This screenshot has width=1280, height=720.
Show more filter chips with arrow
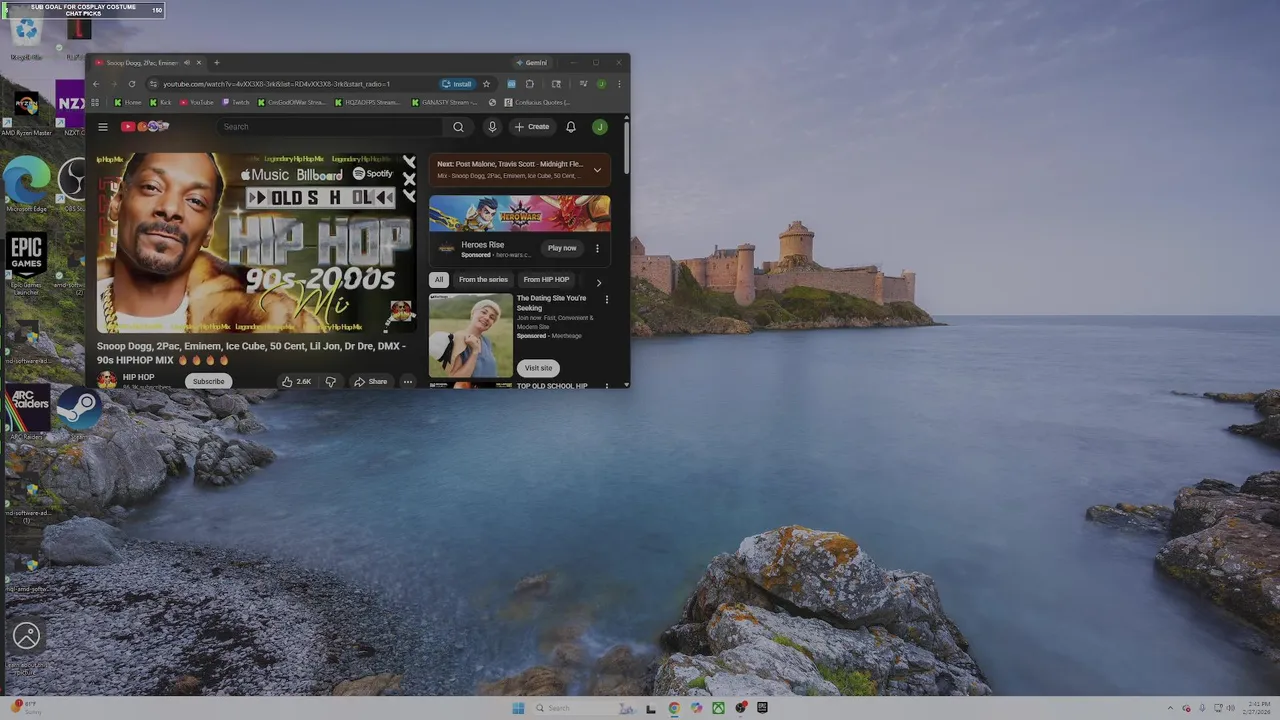(599, 282)
